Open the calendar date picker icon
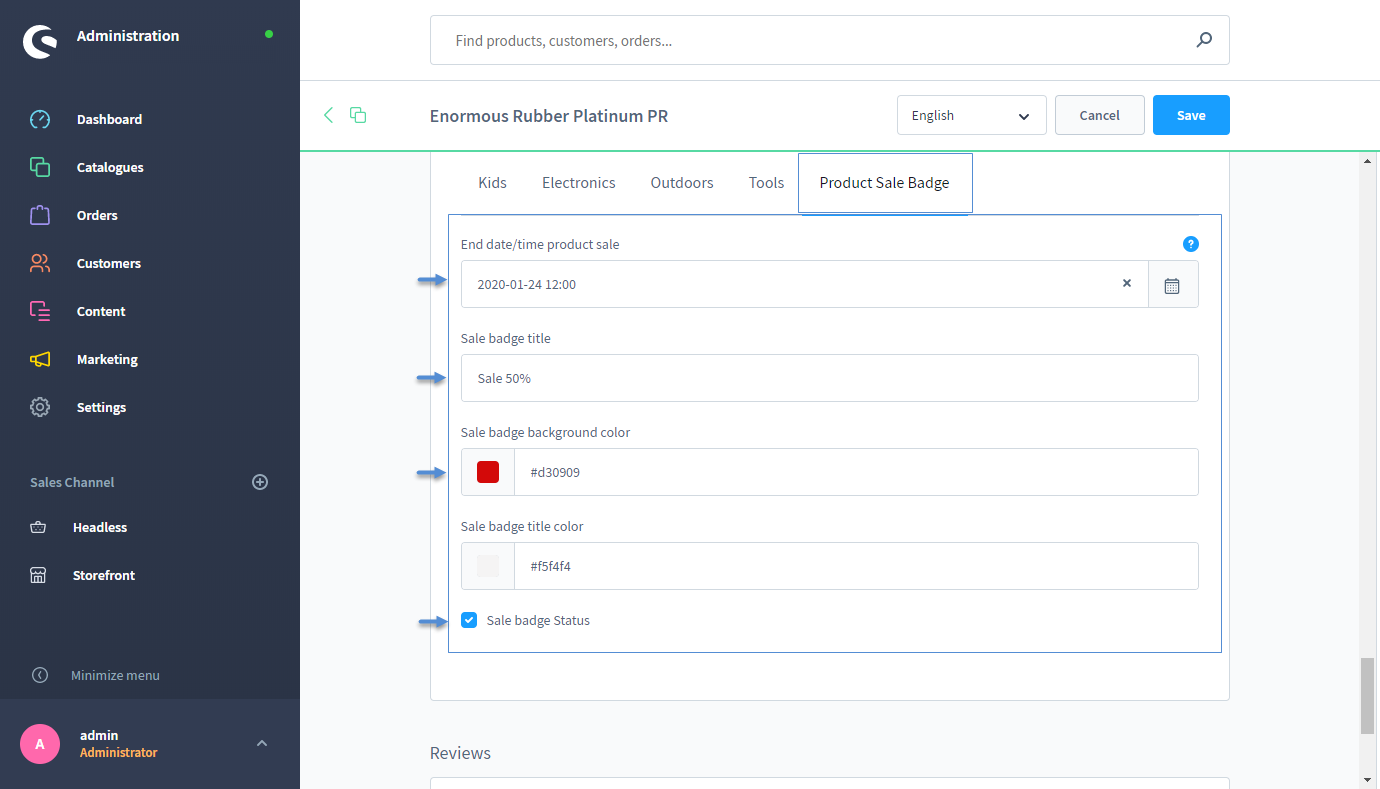This screenshot has height=789, width=1380. [1172, 285]
